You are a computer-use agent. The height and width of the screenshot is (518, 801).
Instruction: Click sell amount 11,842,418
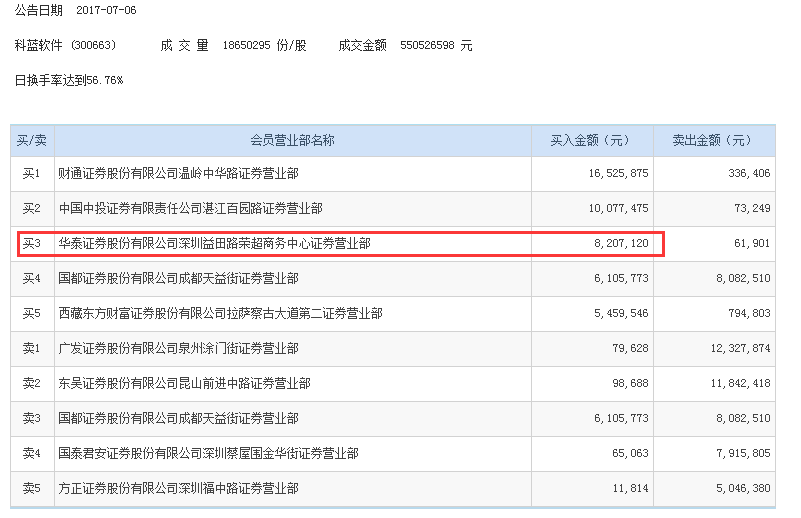pyautogui.click(x=740, y=384)
